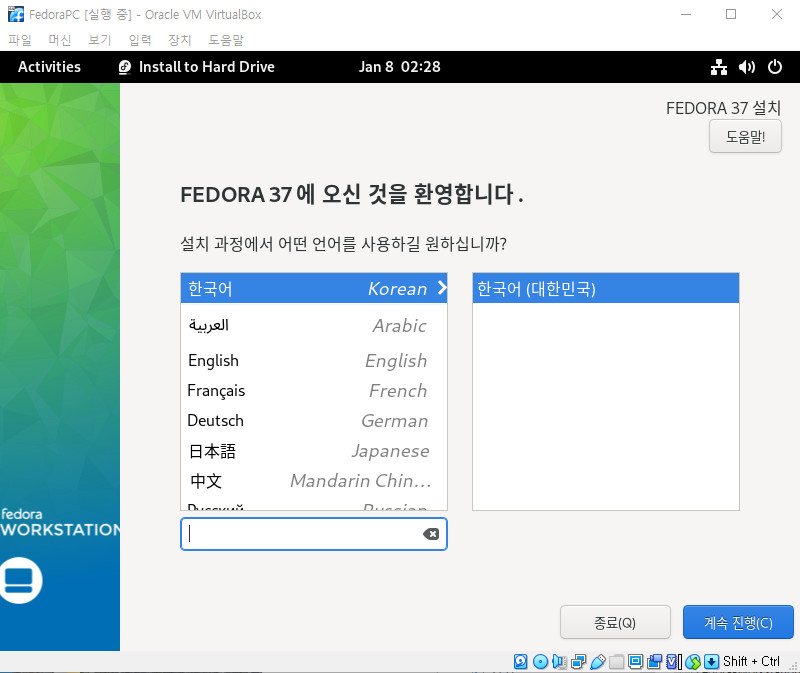
Task: Click the optical disc status icon
Action: pos(540,662)
